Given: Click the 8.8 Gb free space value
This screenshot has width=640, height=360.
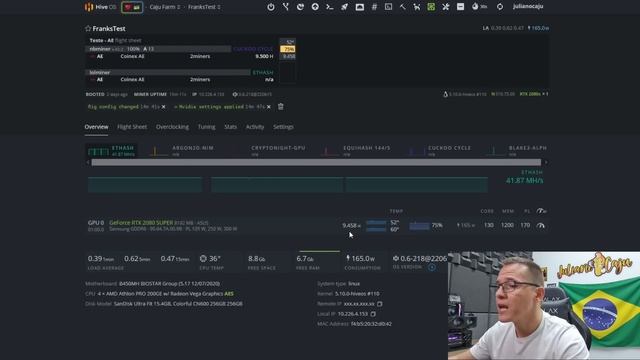Looking at the screenshot, I should pos(257,258).
